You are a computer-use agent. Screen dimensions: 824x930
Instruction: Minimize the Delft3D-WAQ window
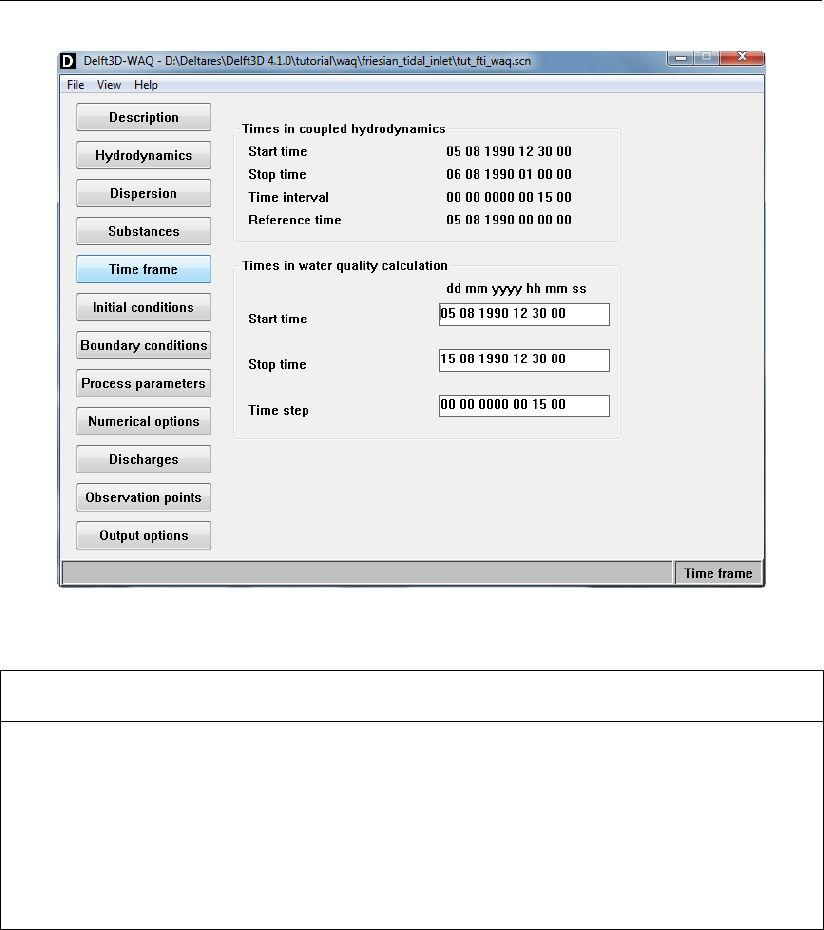(681, 58)
